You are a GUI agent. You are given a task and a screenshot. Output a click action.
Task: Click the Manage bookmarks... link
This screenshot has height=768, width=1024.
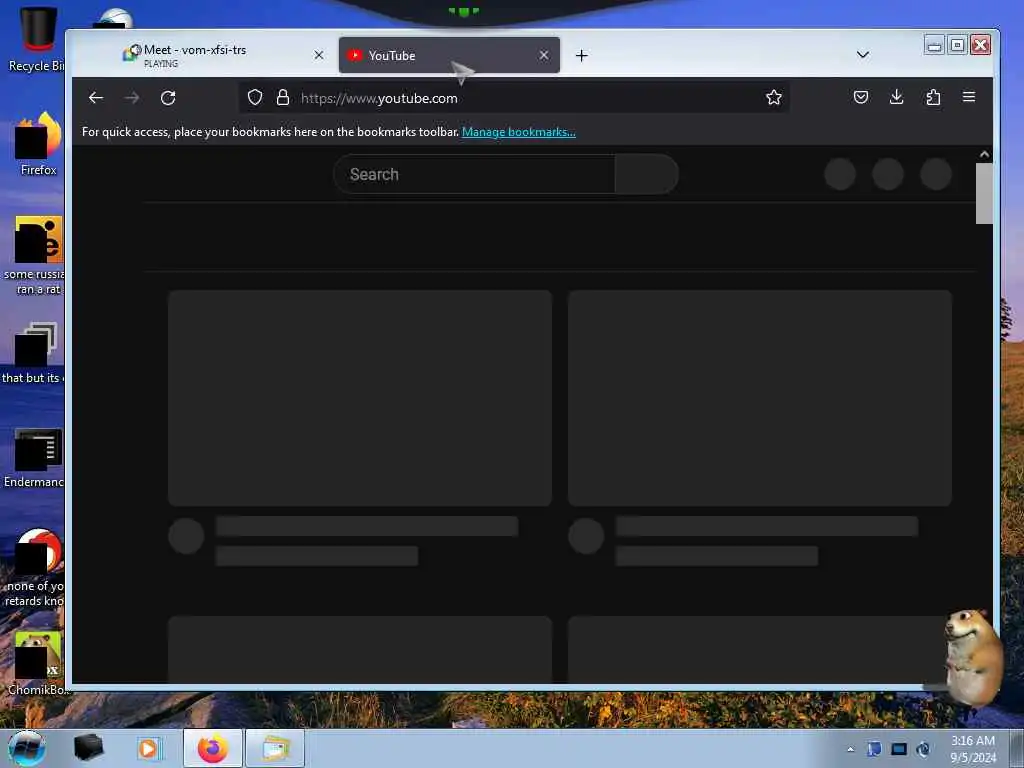tap(519, 132)
